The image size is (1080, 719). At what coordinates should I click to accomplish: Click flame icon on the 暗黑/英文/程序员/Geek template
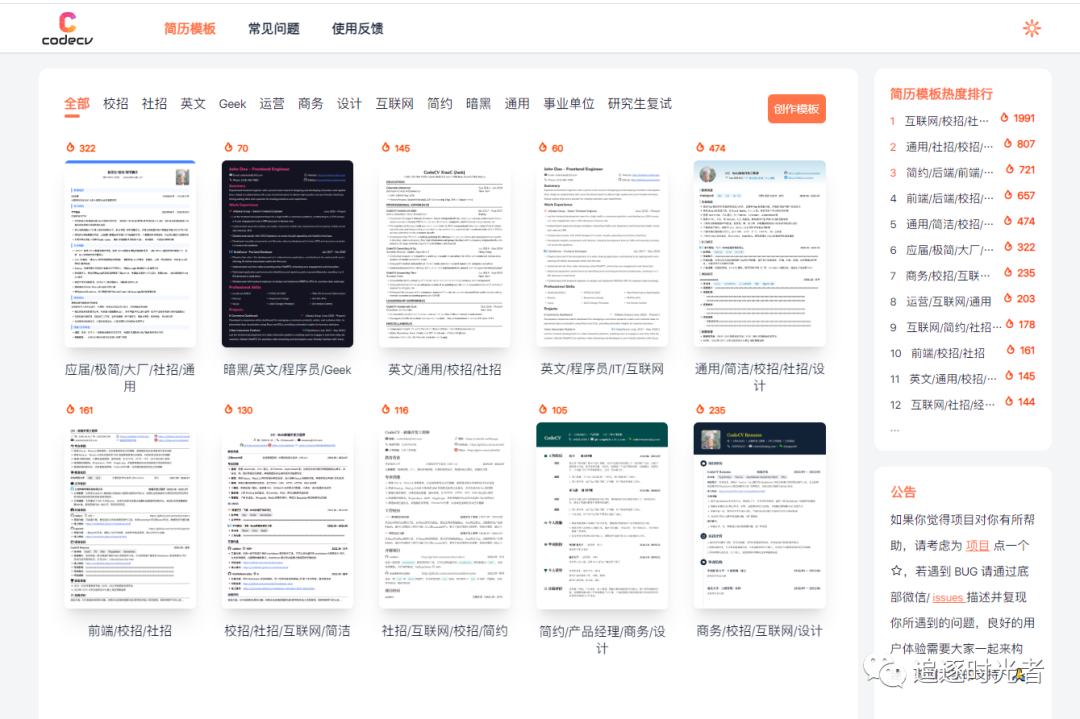point(229,147)
